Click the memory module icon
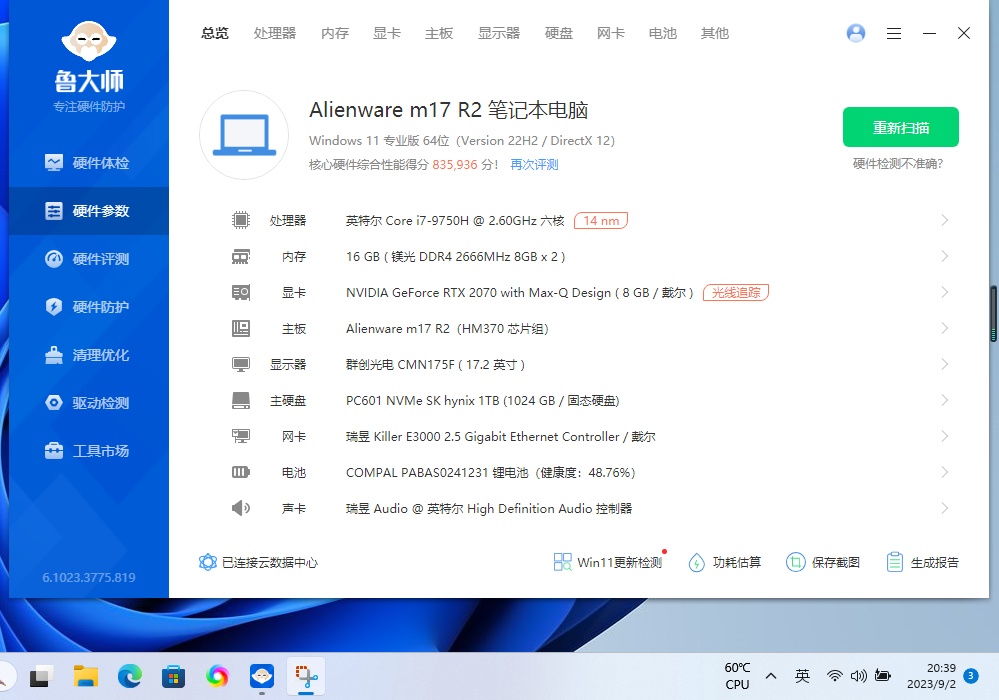 tap(241, 257)
